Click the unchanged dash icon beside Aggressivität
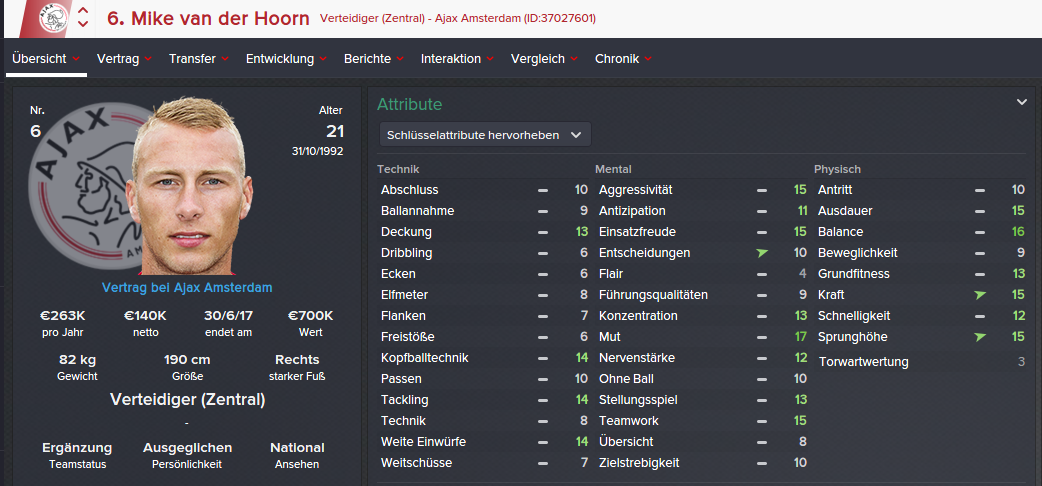Image resolution: width=1042 pixels, height=486 pixels. point(762,190)
